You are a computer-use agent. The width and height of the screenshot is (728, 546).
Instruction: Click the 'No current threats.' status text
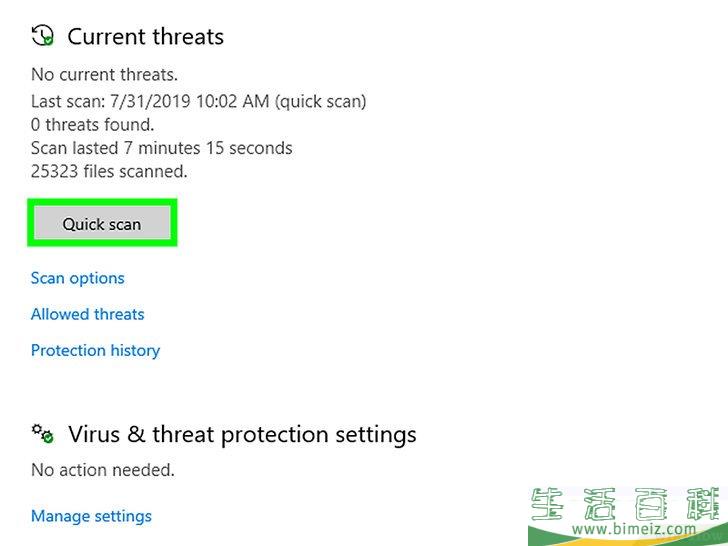point(104,75)
